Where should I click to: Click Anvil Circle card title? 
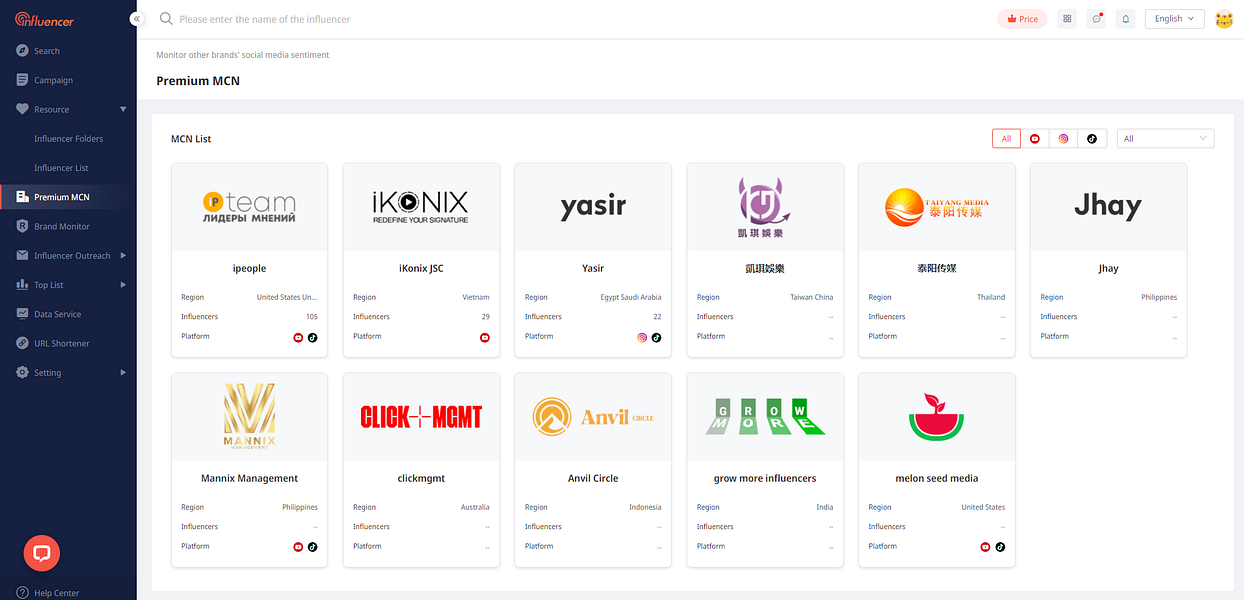click(593, 479)
